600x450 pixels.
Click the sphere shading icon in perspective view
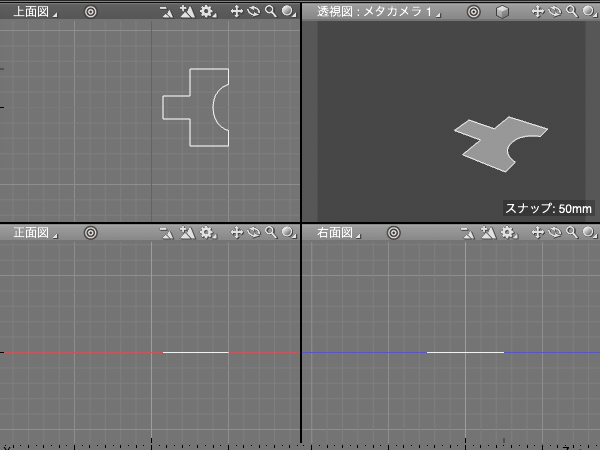pyautogui.click(x=588, y=12)
